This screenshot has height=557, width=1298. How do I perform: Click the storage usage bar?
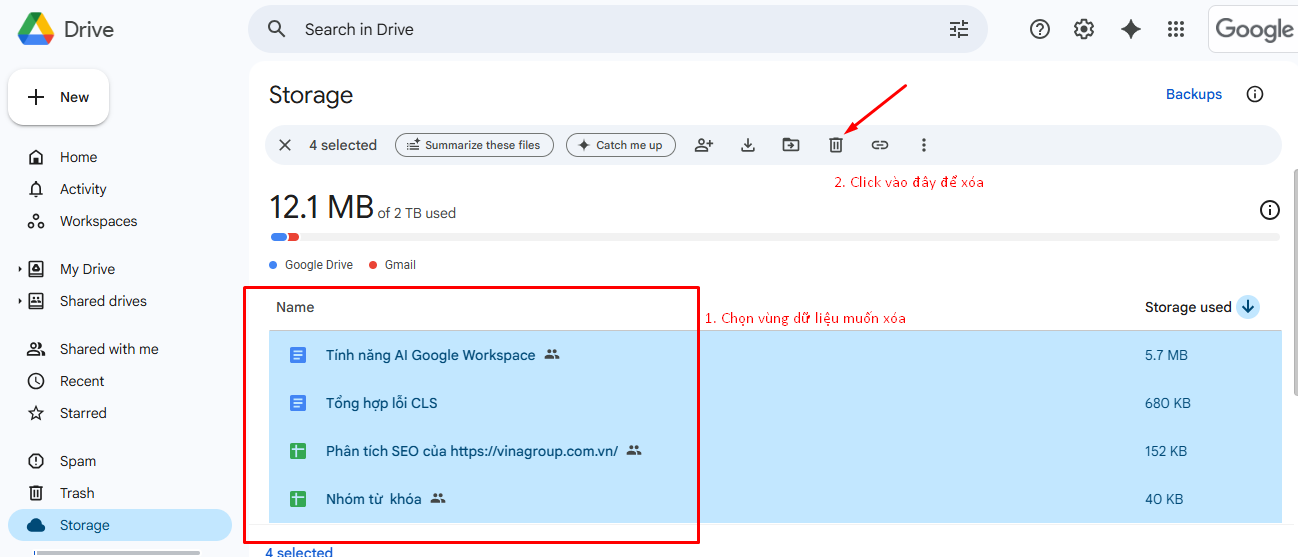[774, 237]
